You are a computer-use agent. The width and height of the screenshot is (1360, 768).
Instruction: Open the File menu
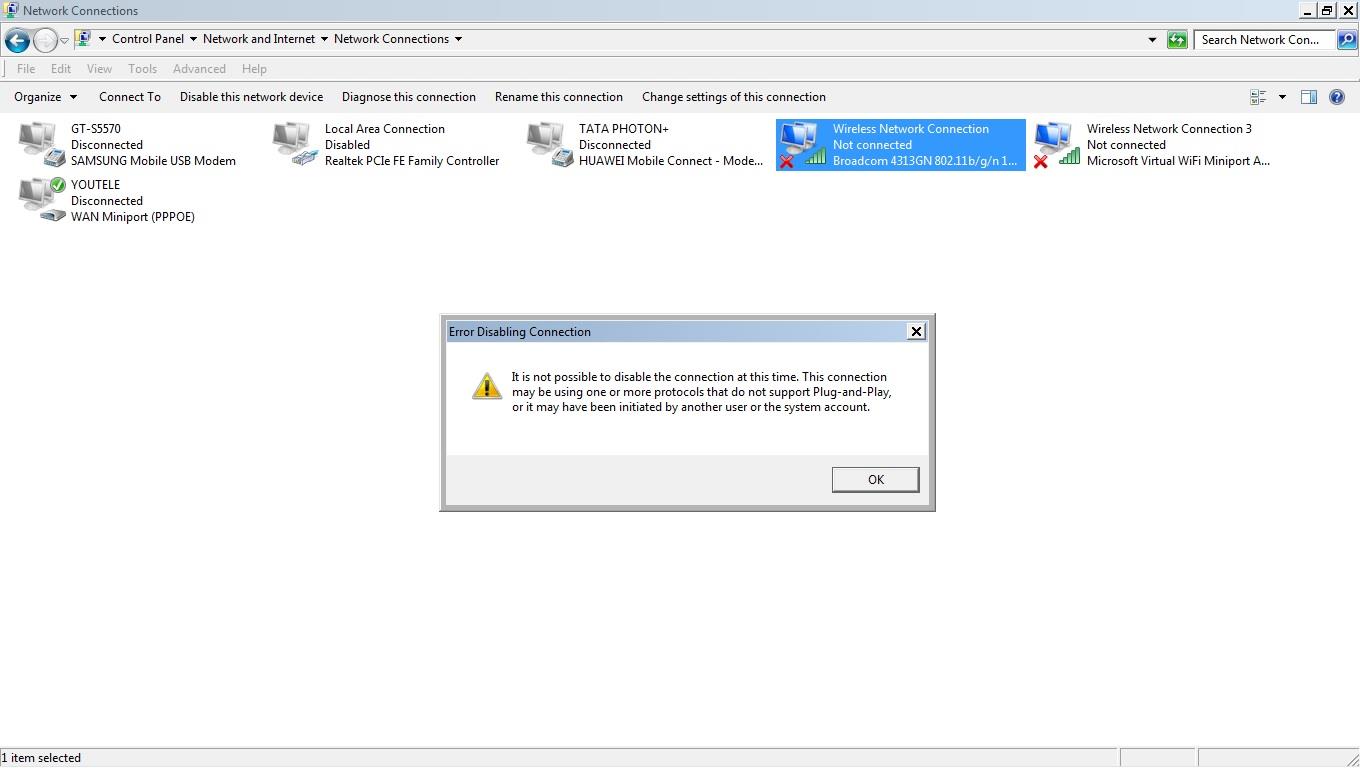[26, 69]
